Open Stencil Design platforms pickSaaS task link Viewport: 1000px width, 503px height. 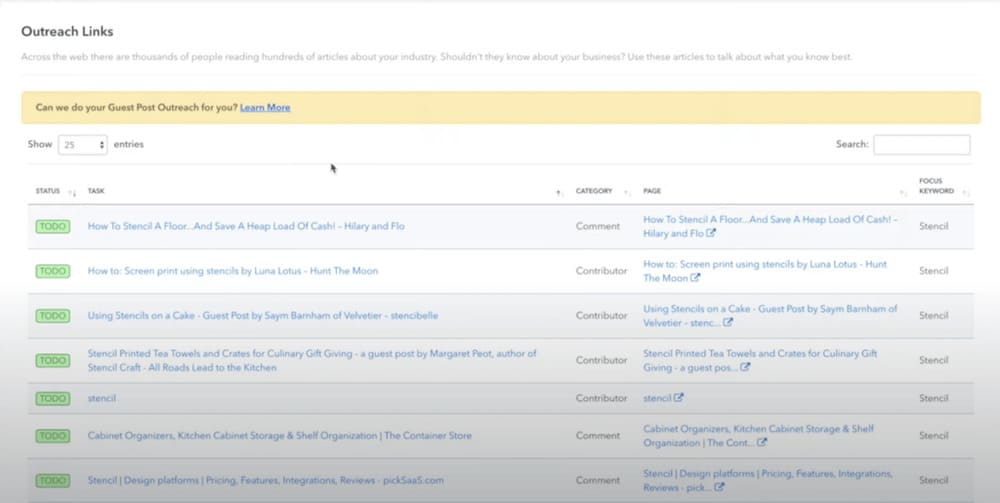(265, 481)
